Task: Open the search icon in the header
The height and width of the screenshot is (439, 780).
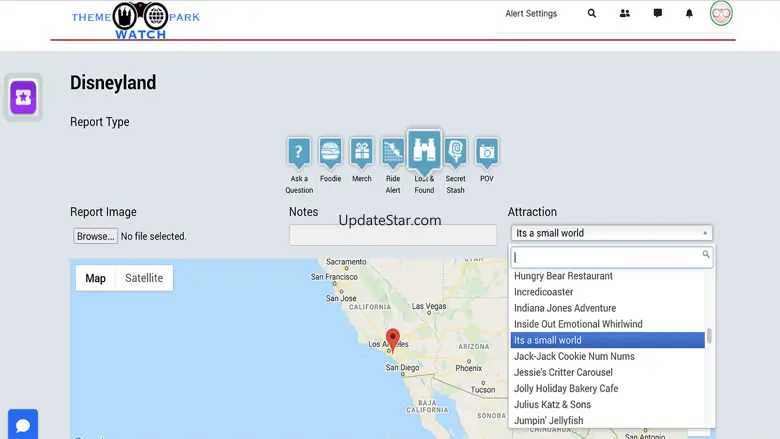Action: (x=591, y=13)
